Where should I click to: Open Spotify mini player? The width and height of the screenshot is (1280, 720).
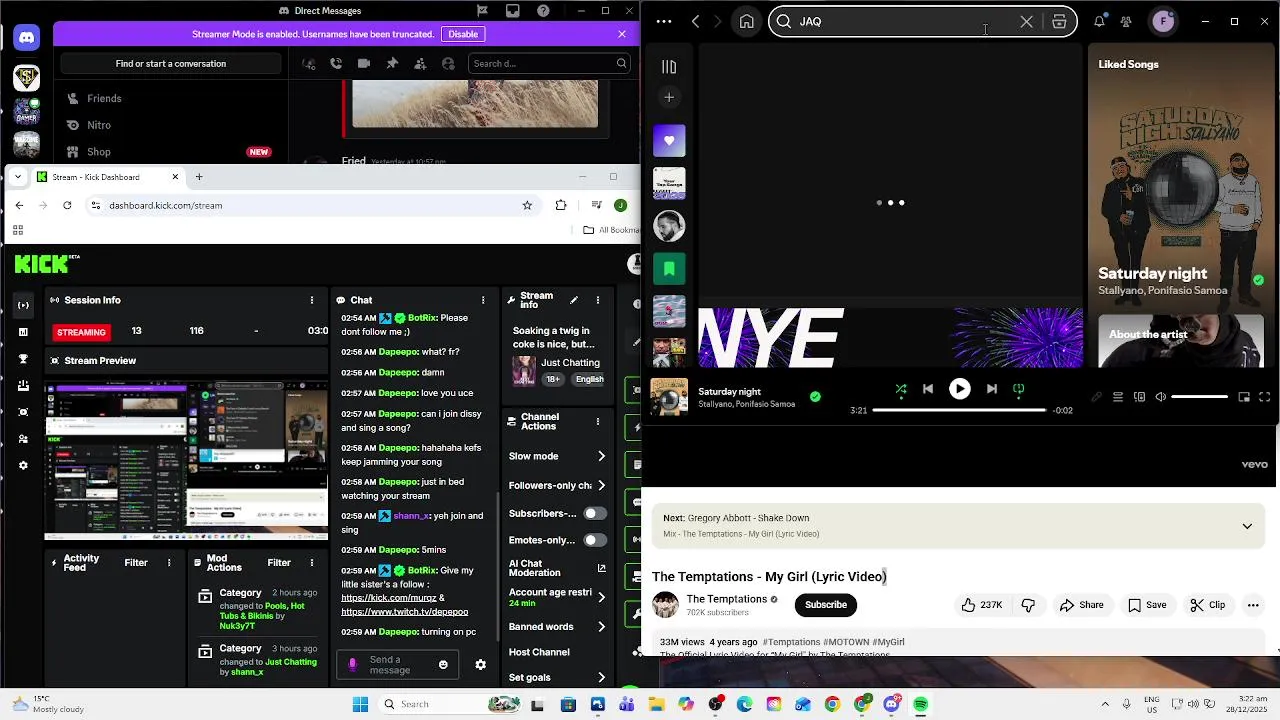point(1244,397)
